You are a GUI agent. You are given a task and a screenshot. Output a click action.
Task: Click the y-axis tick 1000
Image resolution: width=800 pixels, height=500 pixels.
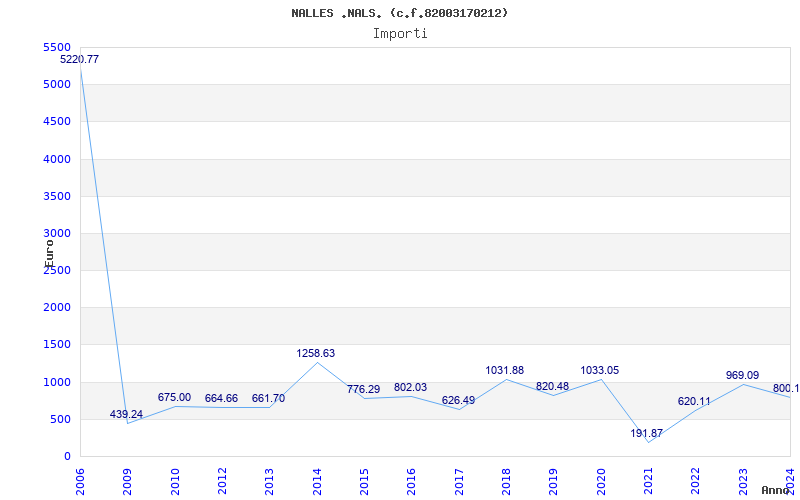pyautogui.click(x=57, y=382)
